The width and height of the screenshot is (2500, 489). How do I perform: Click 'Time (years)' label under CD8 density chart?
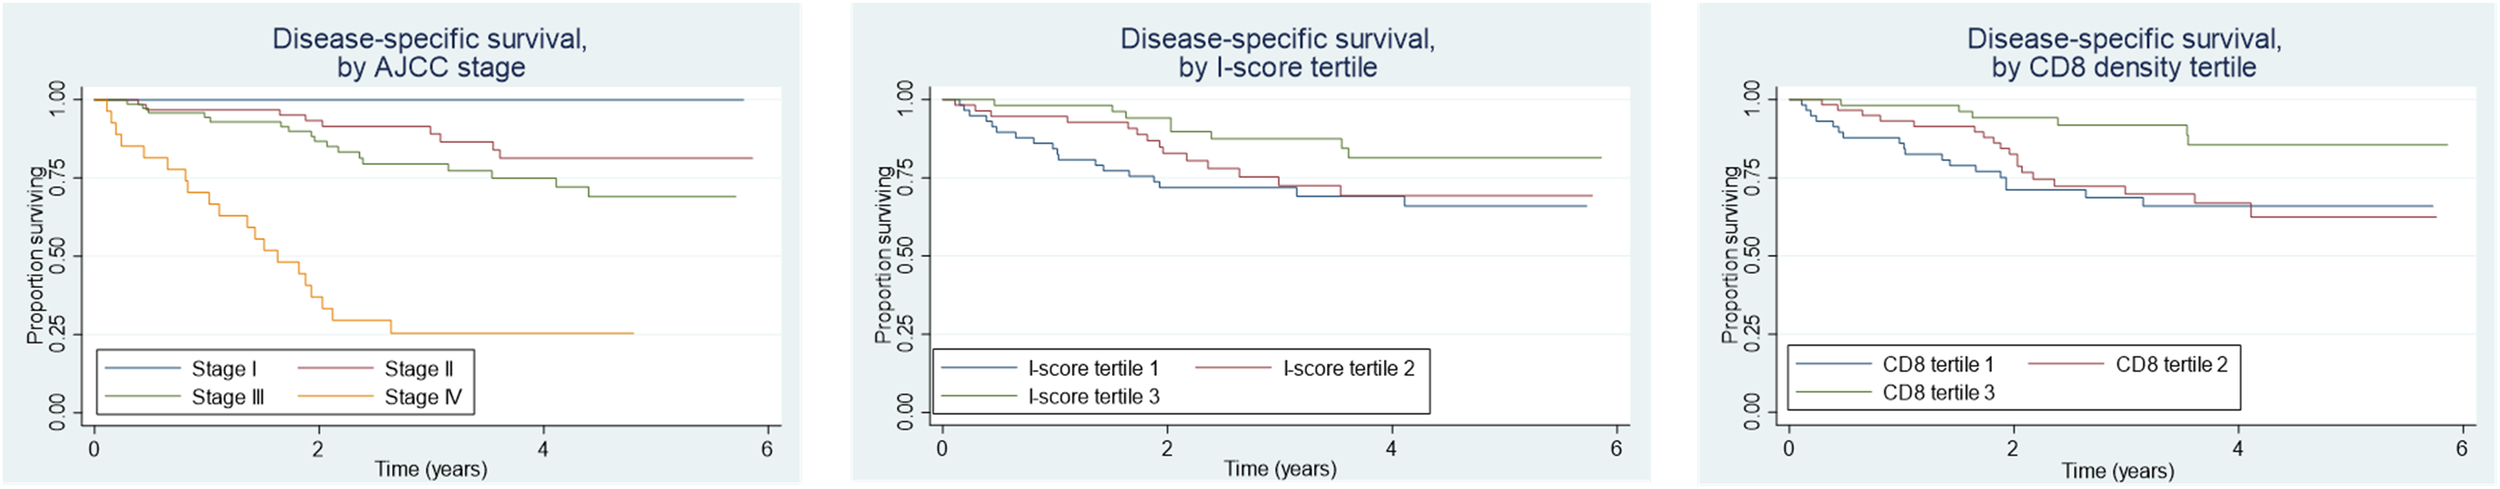point(2117,471)
